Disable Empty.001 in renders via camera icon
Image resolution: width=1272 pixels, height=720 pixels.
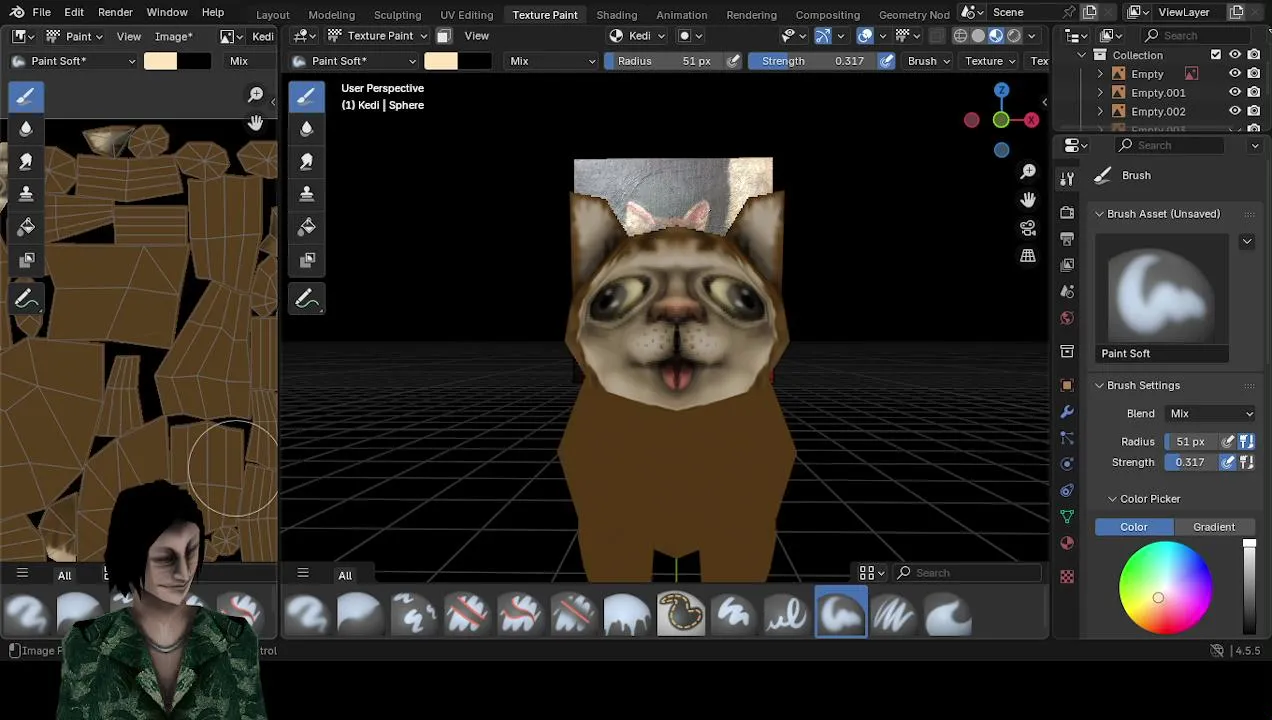click(1254, 92)
